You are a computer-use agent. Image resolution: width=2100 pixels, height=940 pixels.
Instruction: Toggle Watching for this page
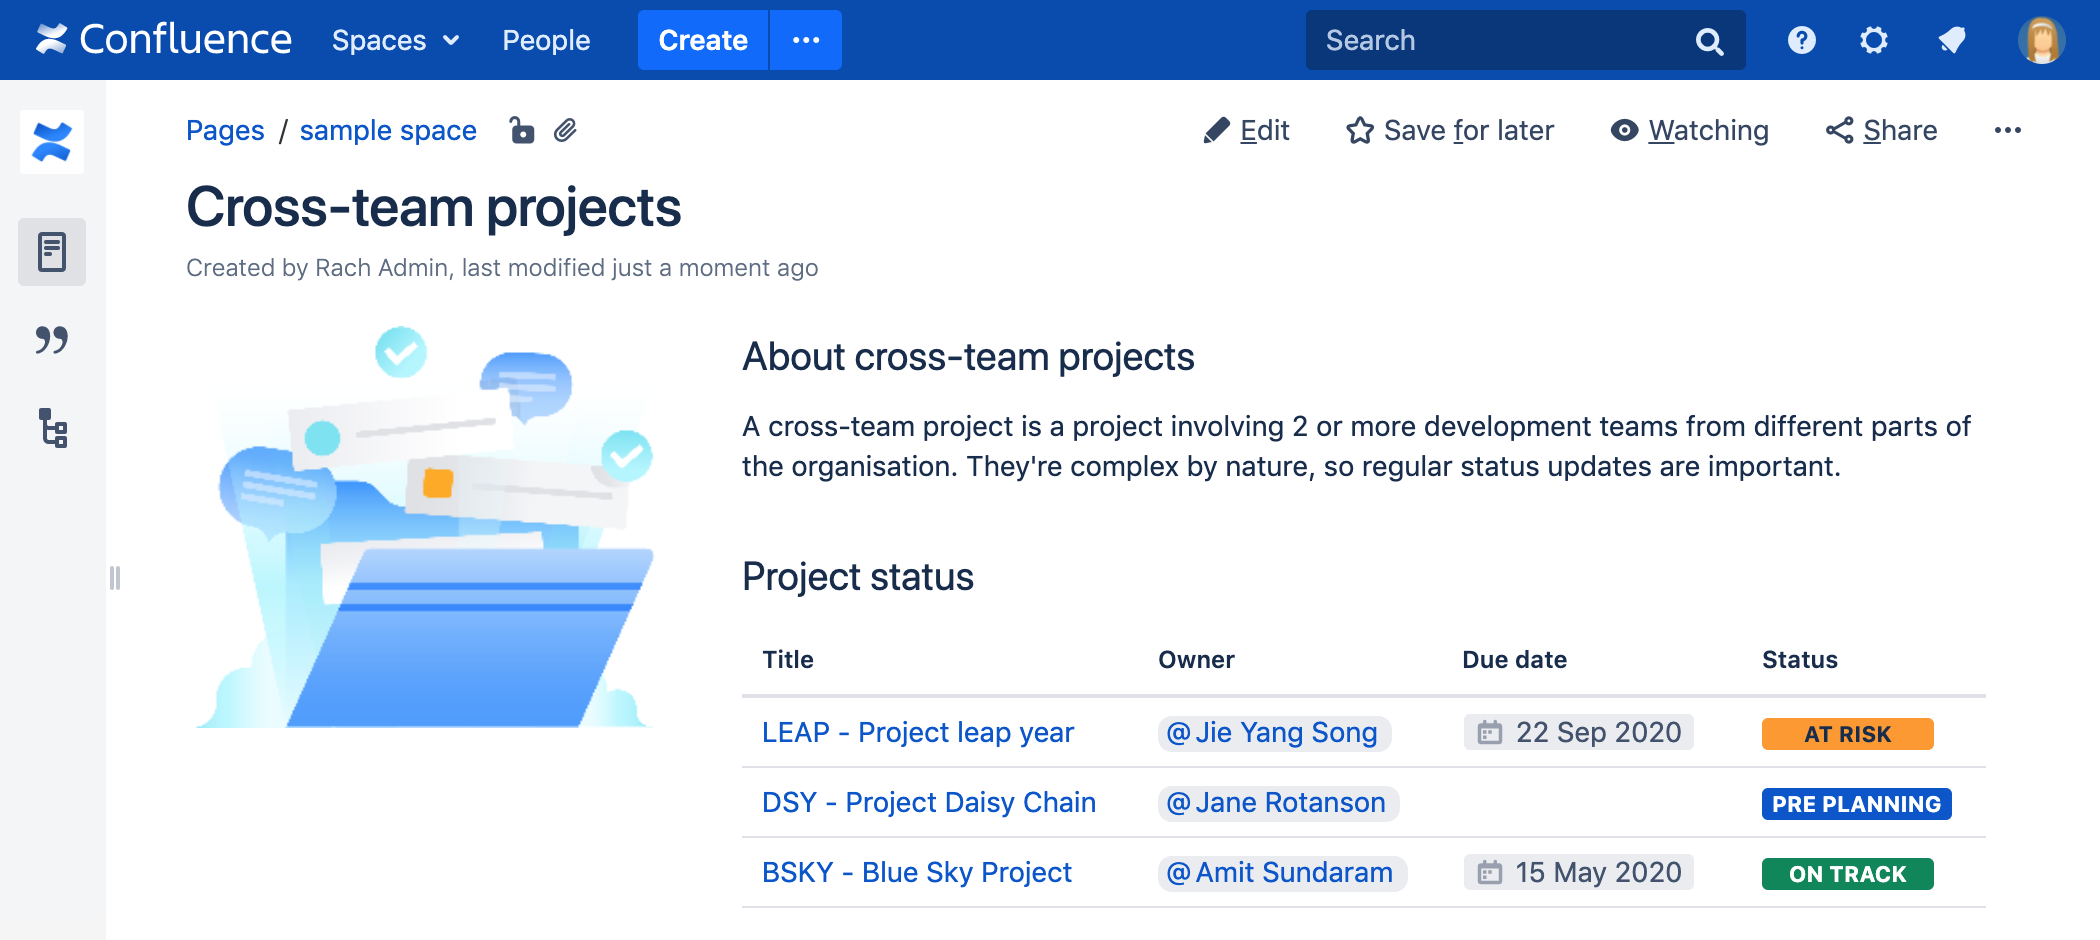(x=1690, y=131)
